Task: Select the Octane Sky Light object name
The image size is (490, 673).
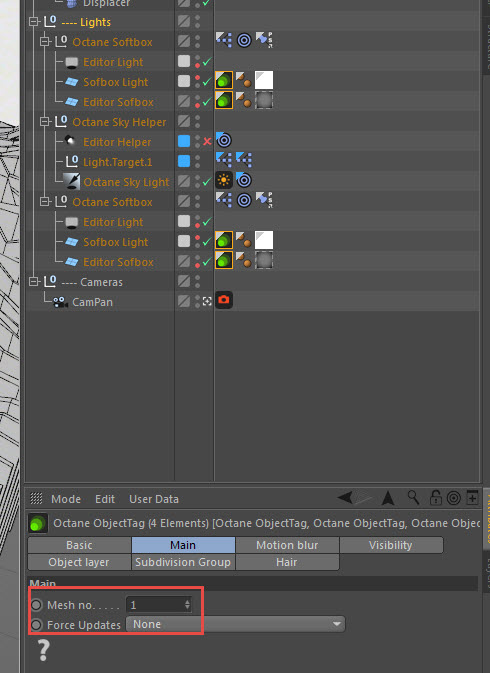Action: tap(127, 182)
